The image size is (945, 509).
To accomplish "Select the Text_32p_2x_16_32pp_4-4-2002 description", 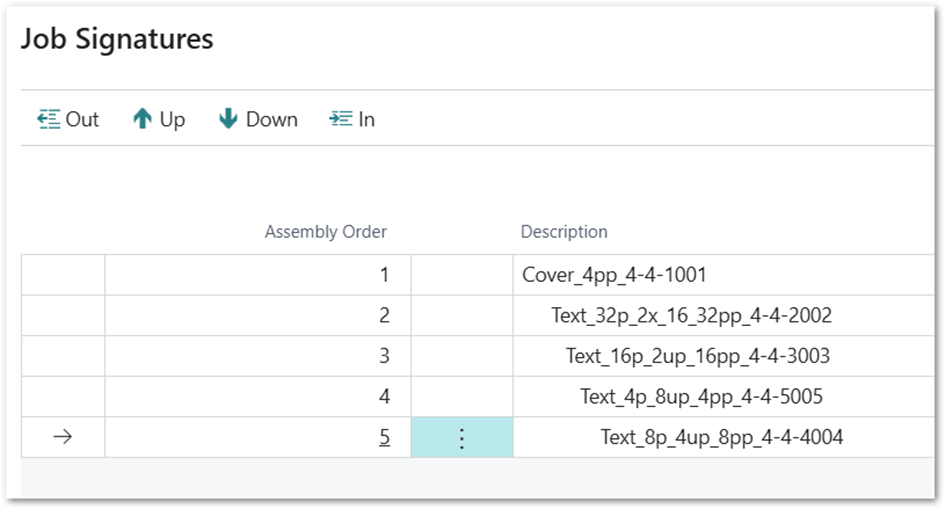I will (691, 316).
